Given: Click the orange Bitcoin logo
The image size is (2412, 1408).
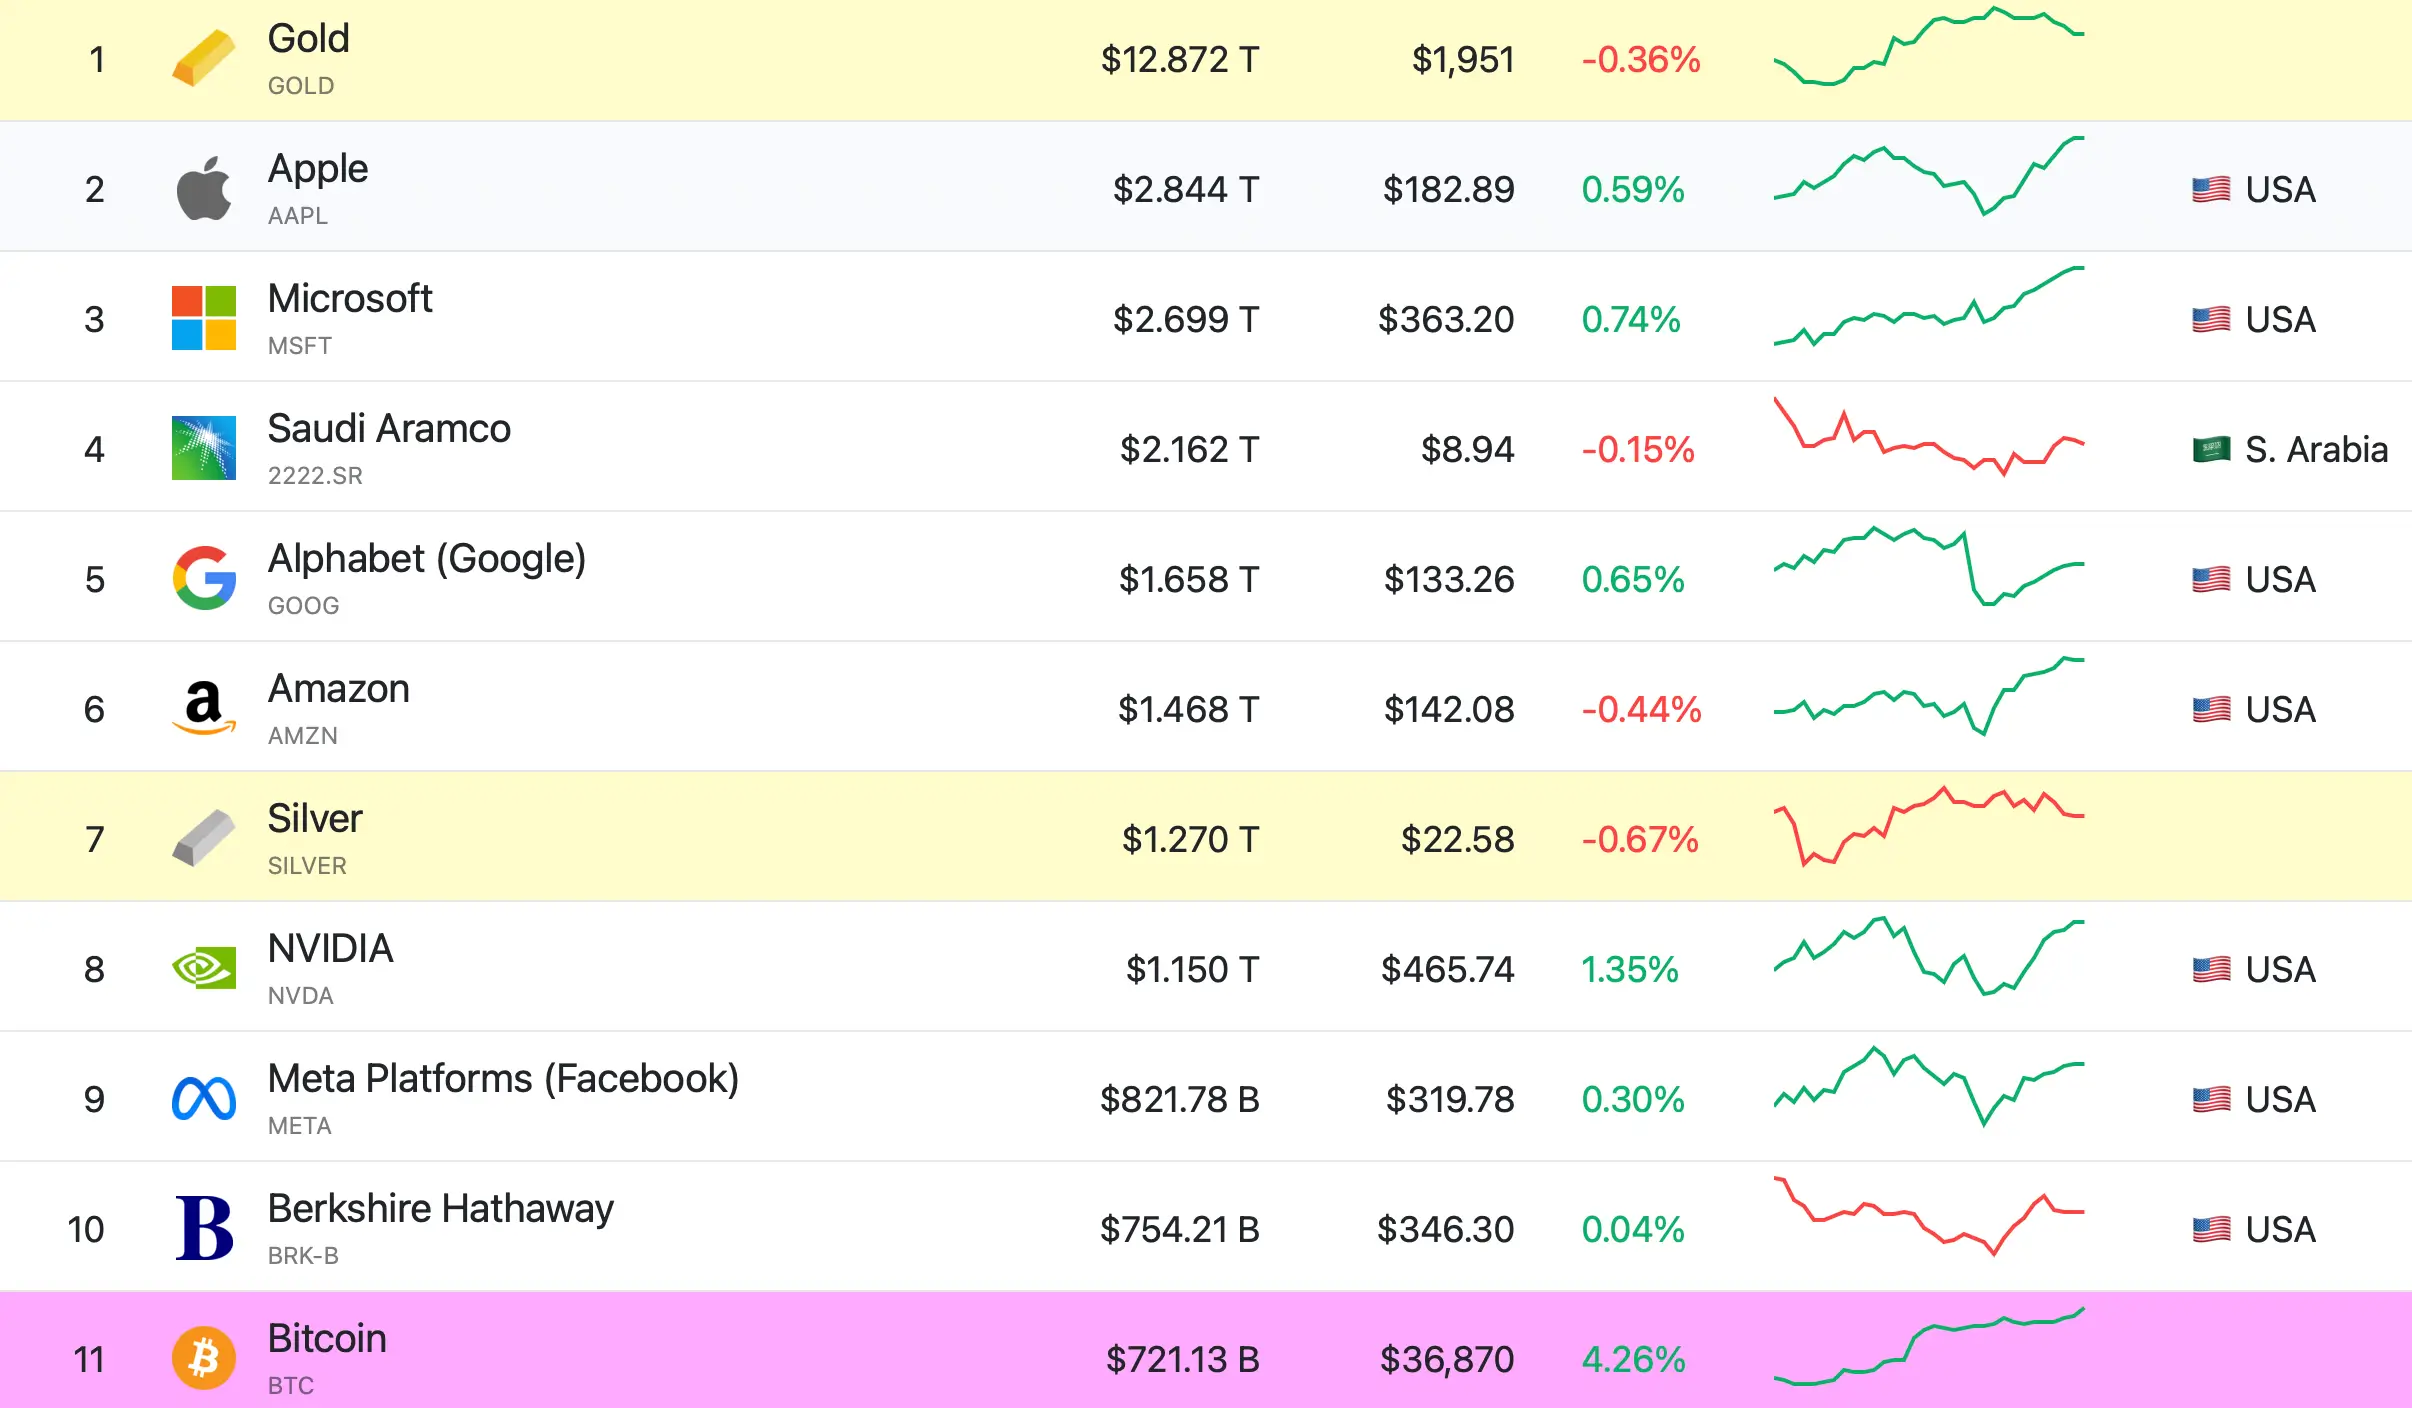Looking at the screenshot, I should click(203, 1358).
